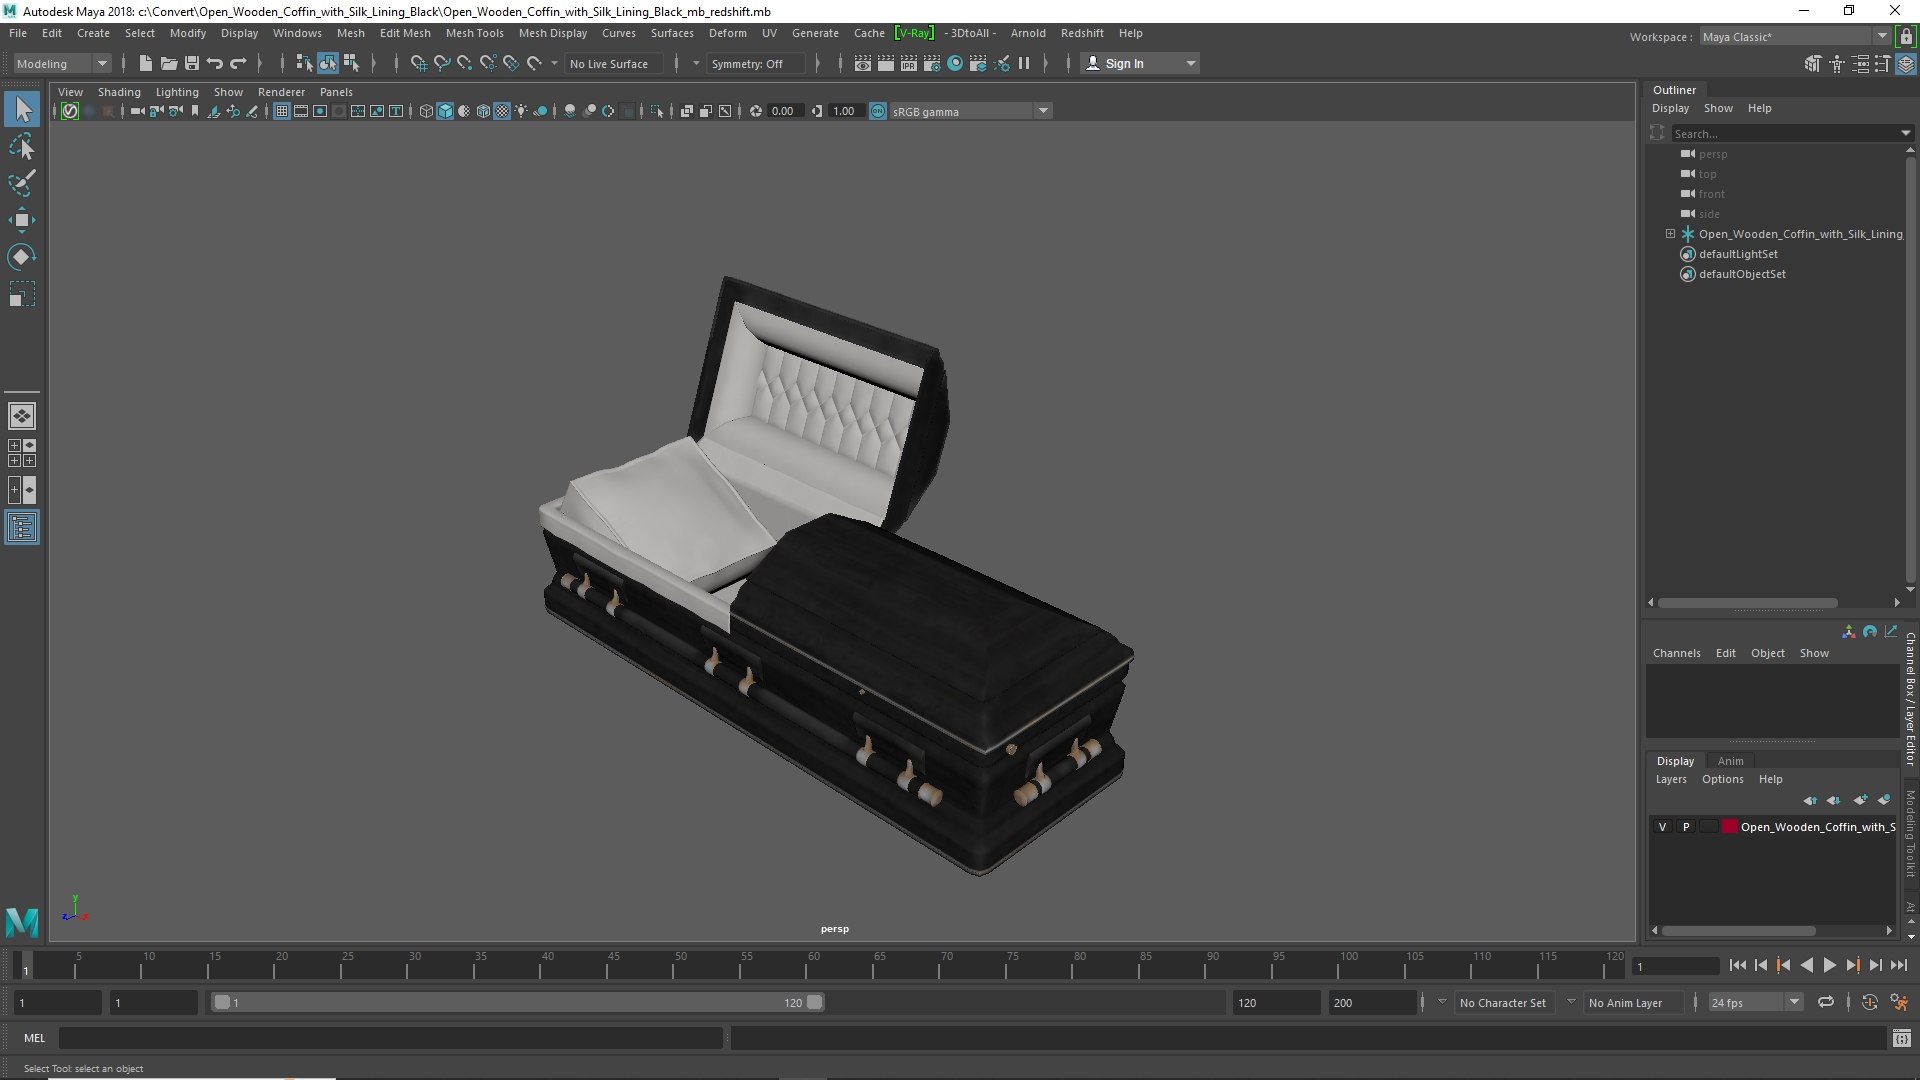This screenshot has height=1080, width=1920.
Task: Activate the Scale tool
Action: (22, 294)
